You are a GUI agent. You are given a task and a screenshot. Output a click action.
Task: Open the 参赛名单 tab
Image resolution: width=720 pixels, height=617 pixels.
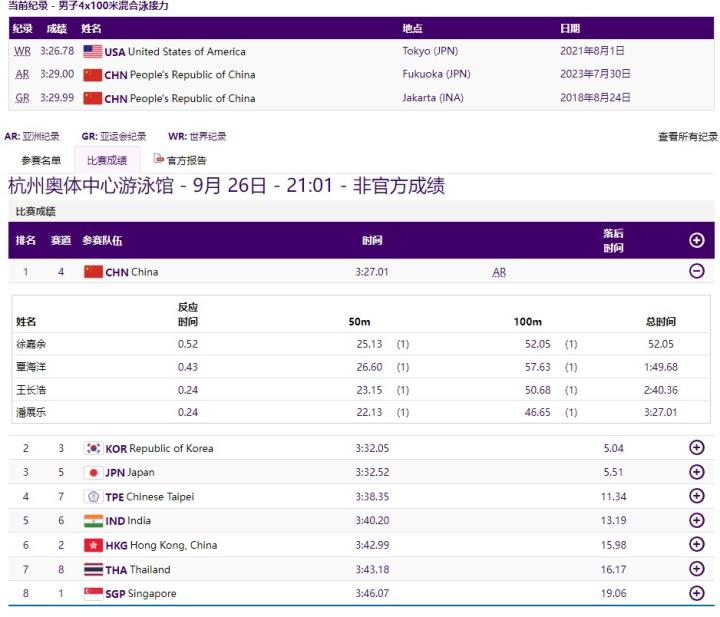41,160
